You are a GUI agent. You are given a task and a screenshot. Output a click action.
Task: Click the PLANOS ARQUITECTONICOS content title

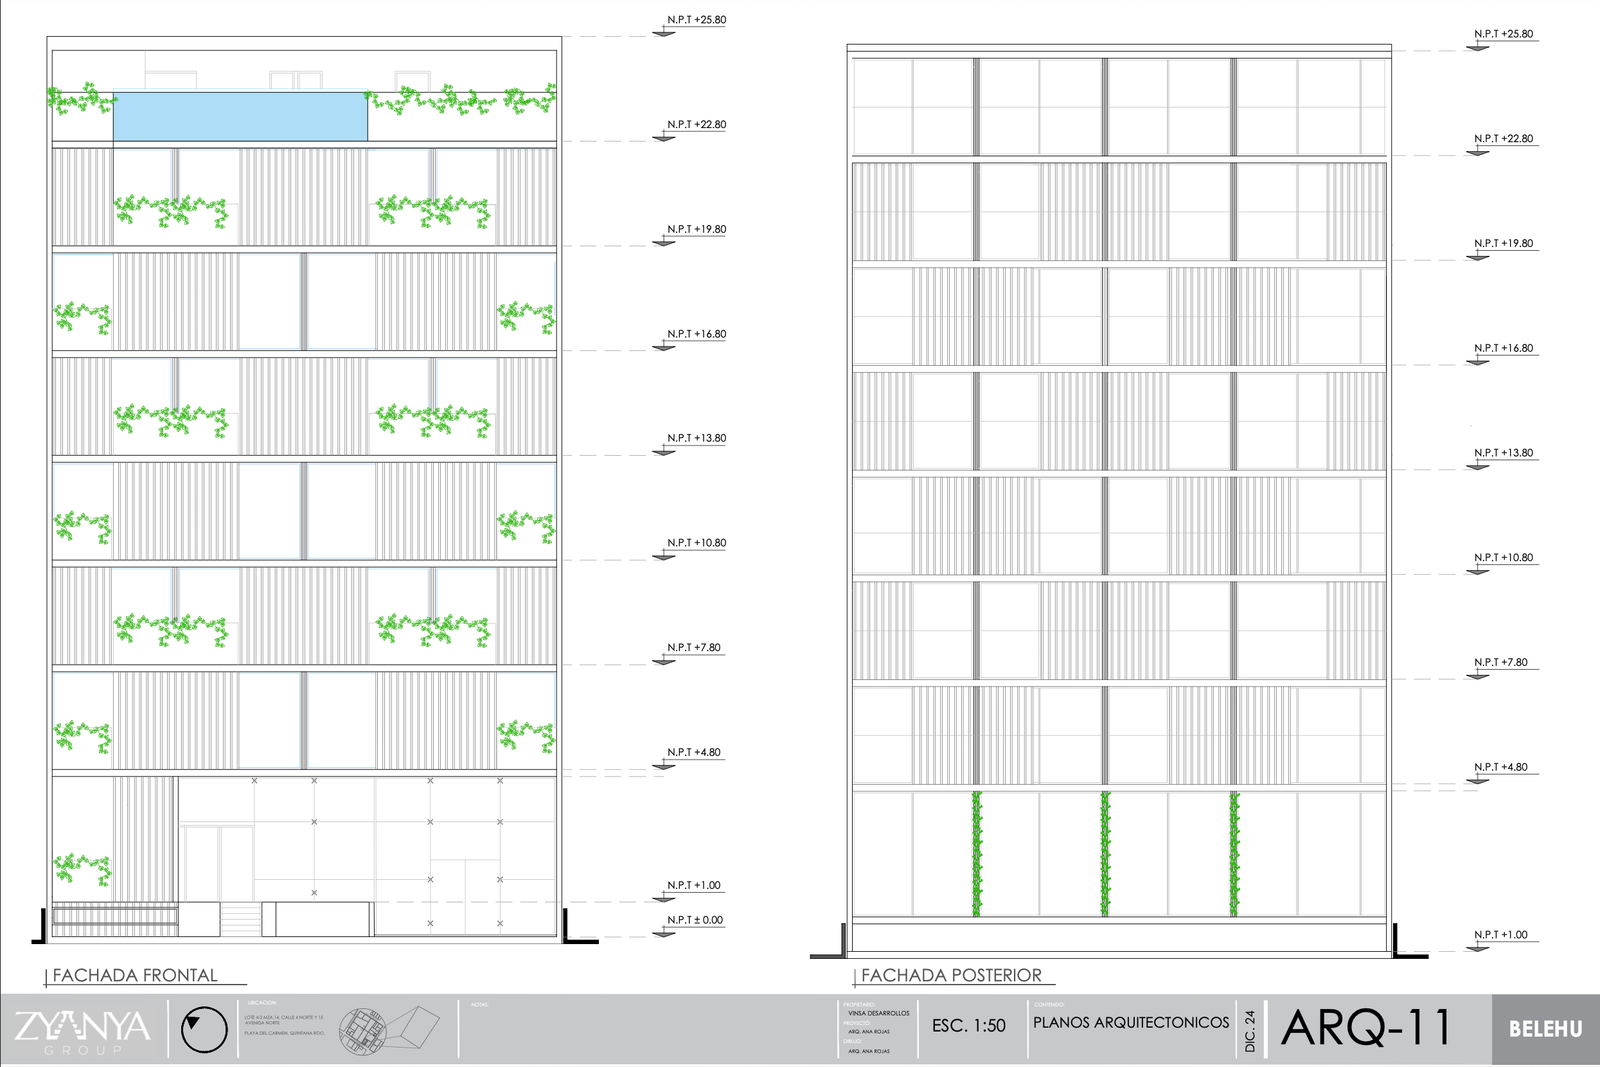coord(1131,1022)
